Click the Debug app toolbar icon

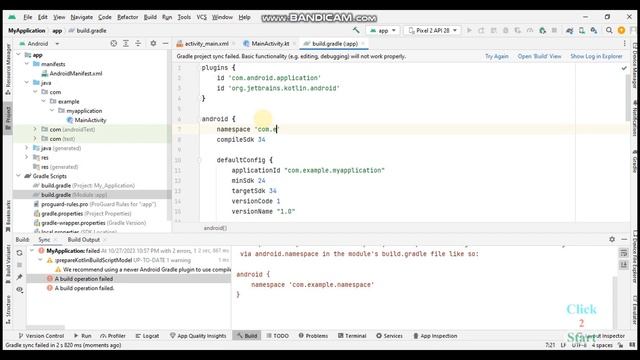505,30
